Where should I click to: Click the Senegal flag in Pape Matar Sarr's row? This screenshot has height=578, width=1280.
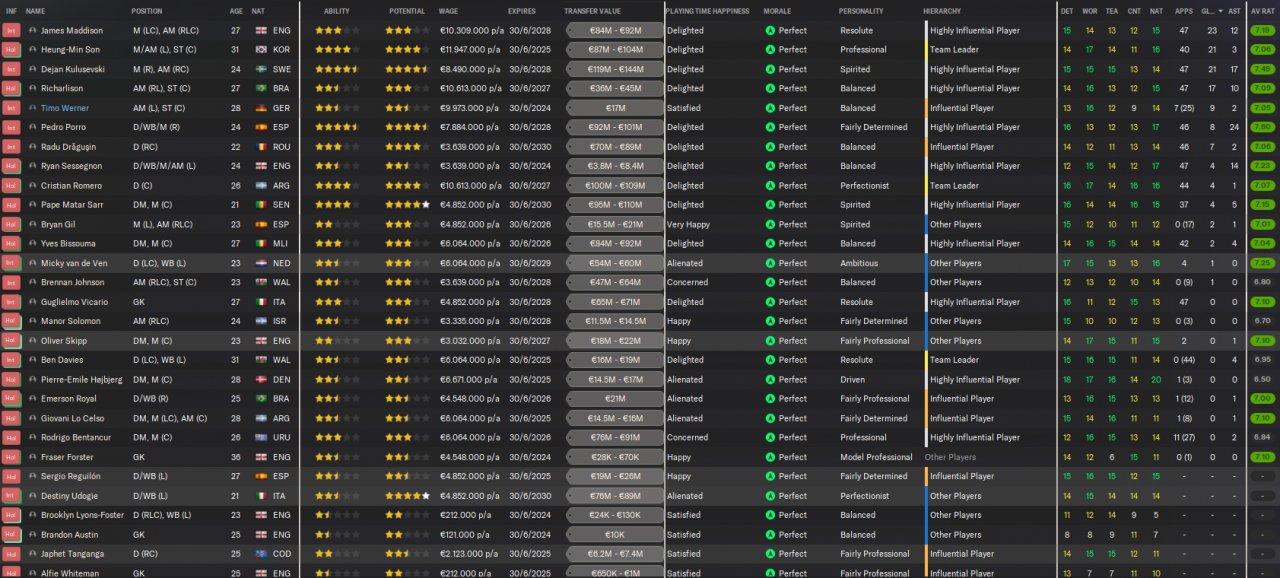(260, 205)
